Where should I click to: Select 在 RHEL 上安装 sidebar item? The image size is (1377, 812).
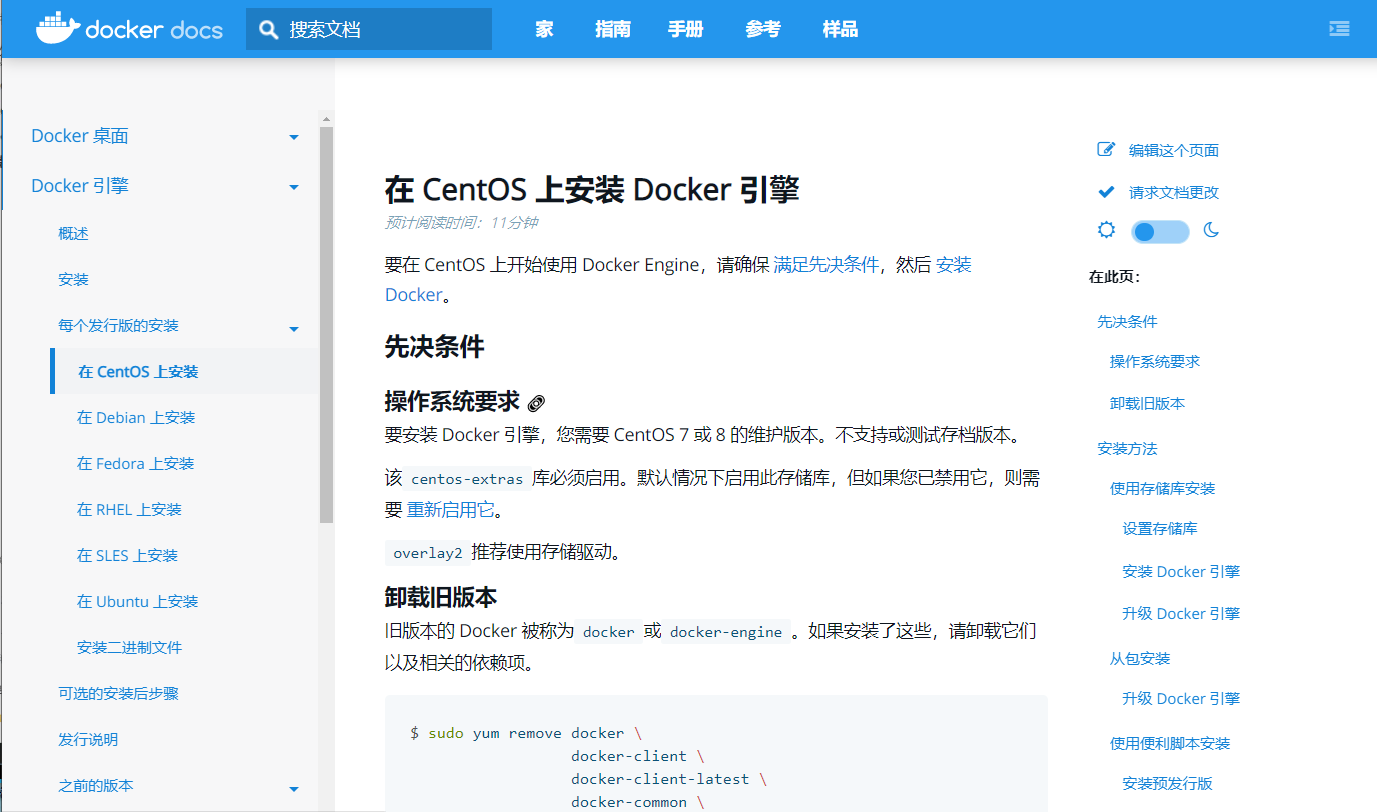click(130, 509)
